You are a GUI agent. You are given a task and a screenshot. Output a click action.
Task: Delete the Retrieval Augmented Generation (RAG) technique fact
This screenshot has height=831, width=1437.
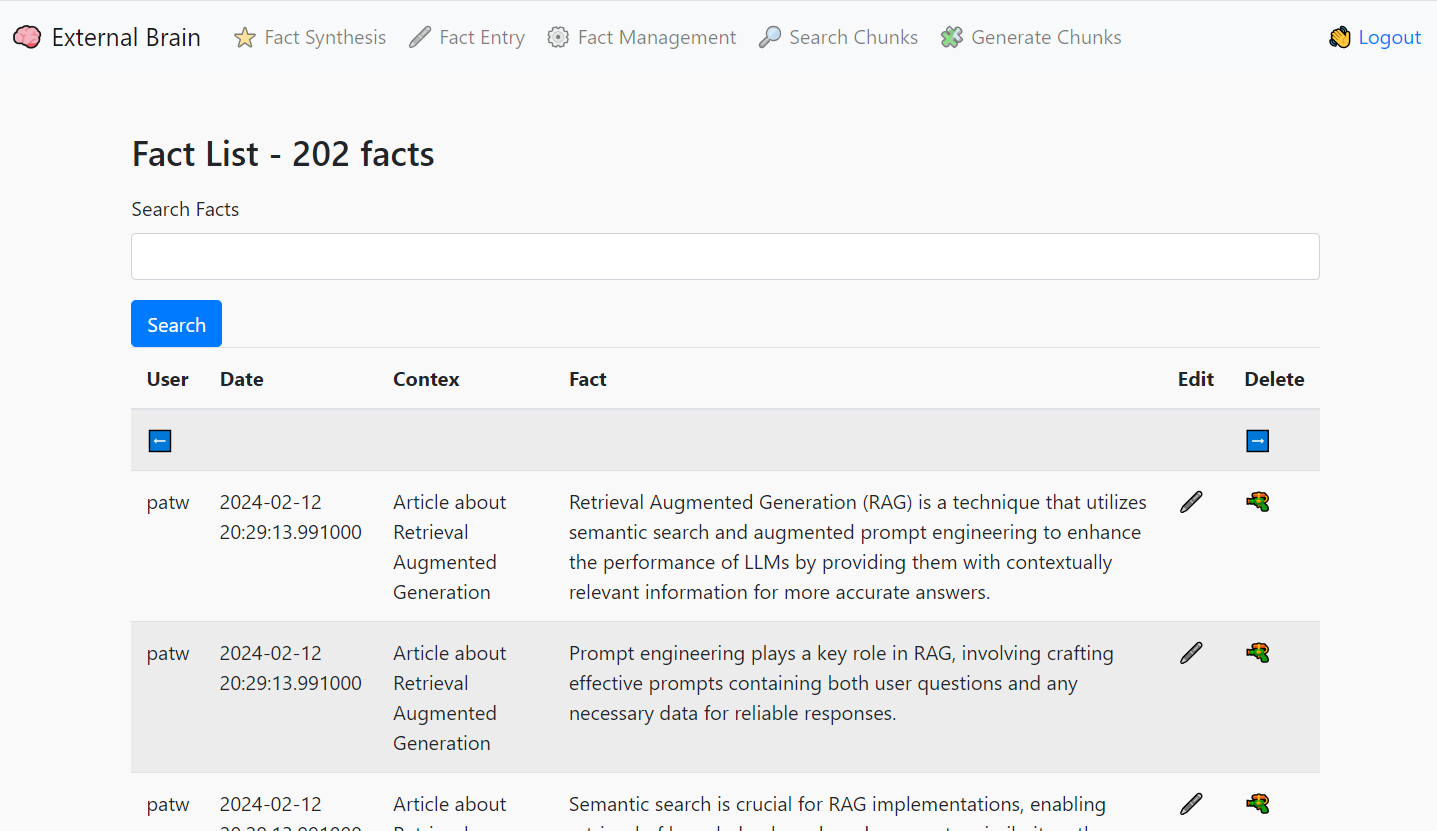click(x=1257, y=502)
